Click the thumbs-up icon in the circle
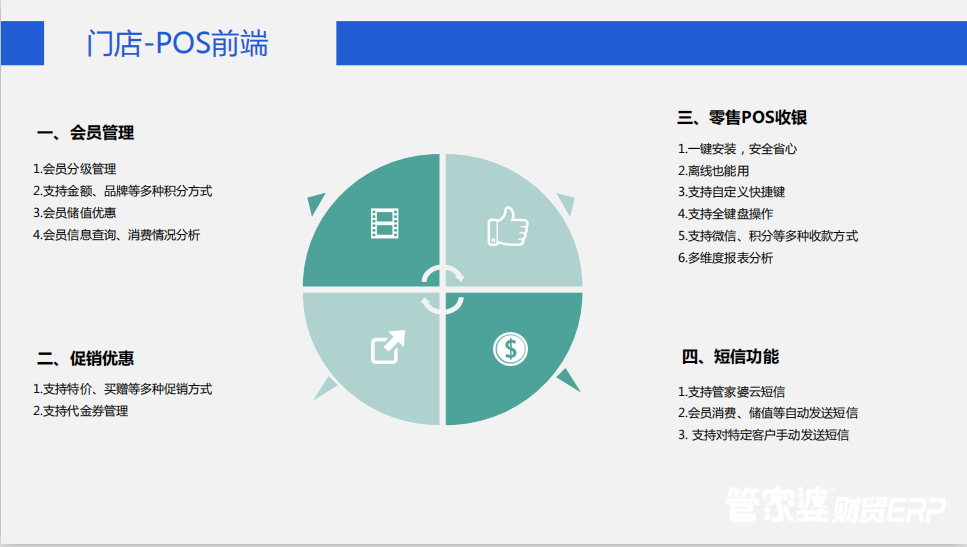 coord(508,226)
